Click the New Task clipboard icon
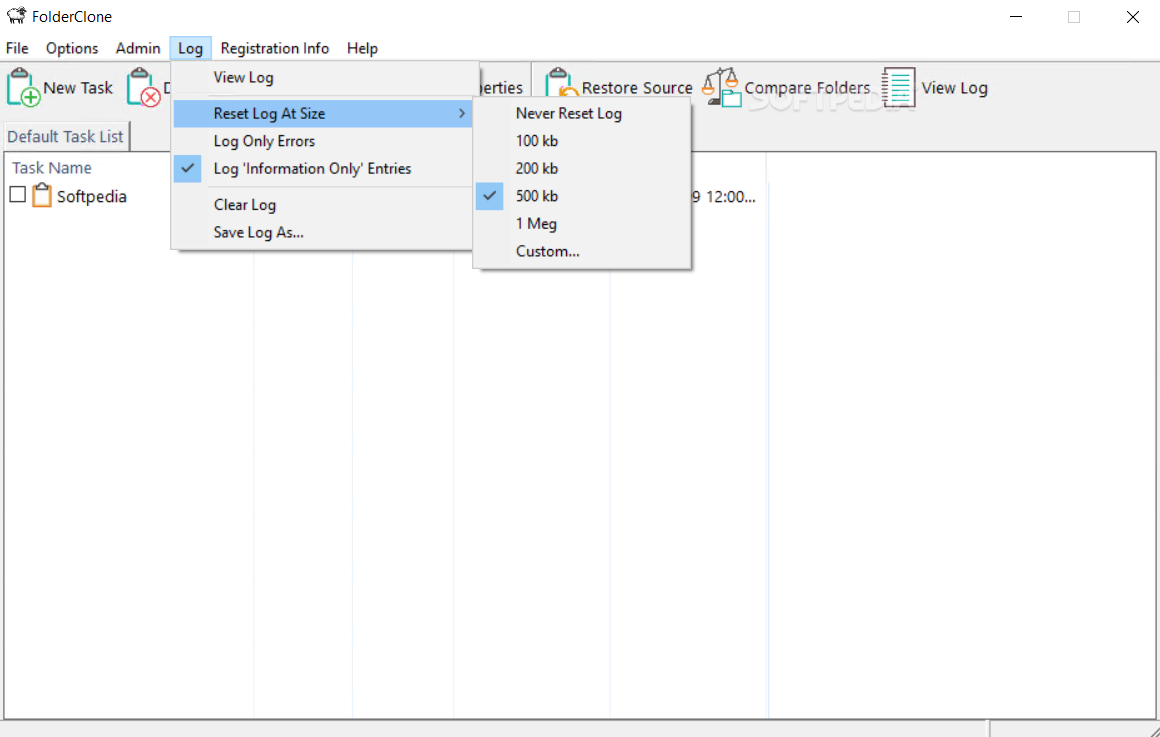Viewport: 1160px width, 737px height. [23, 87]
